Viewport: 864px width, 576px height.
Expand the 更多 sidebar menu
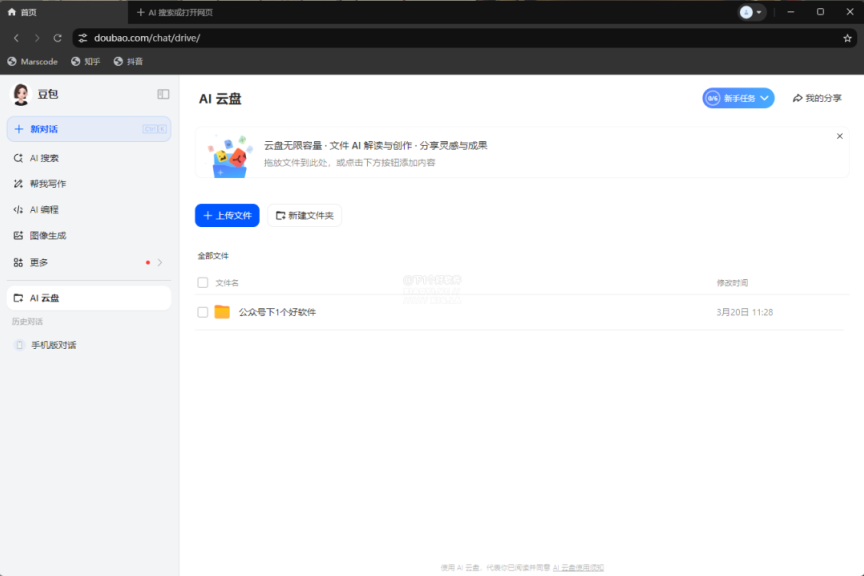click(x=44, y=262)
